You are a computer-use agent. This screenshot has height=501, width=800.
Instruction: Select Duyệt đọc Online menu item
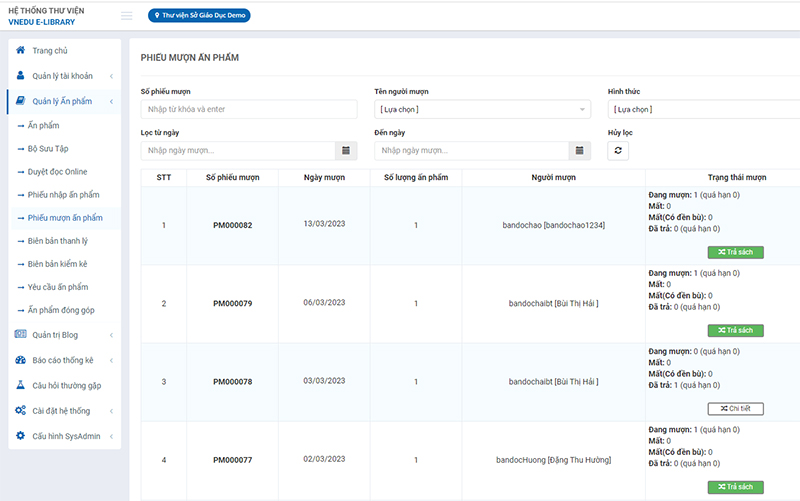(58, 171)
